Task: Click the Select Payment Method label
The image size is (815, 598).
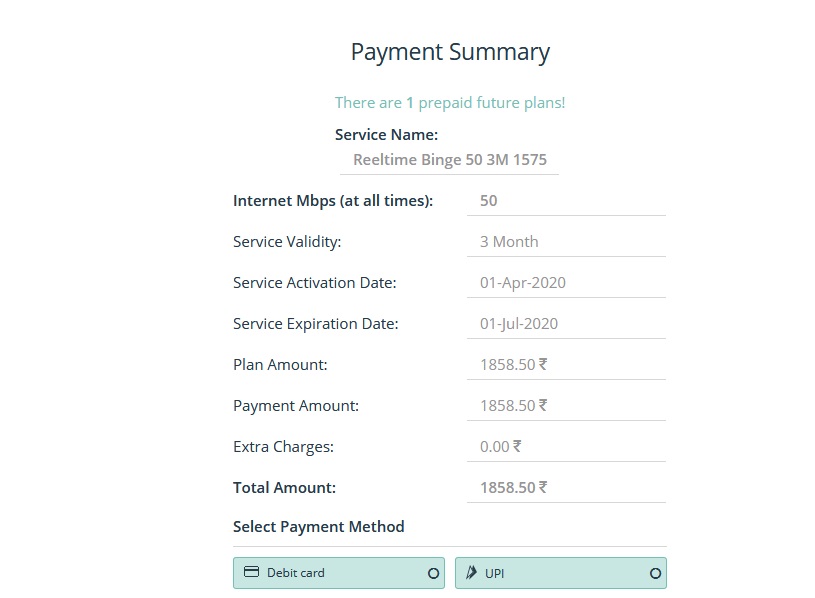Action: (319, 527)
